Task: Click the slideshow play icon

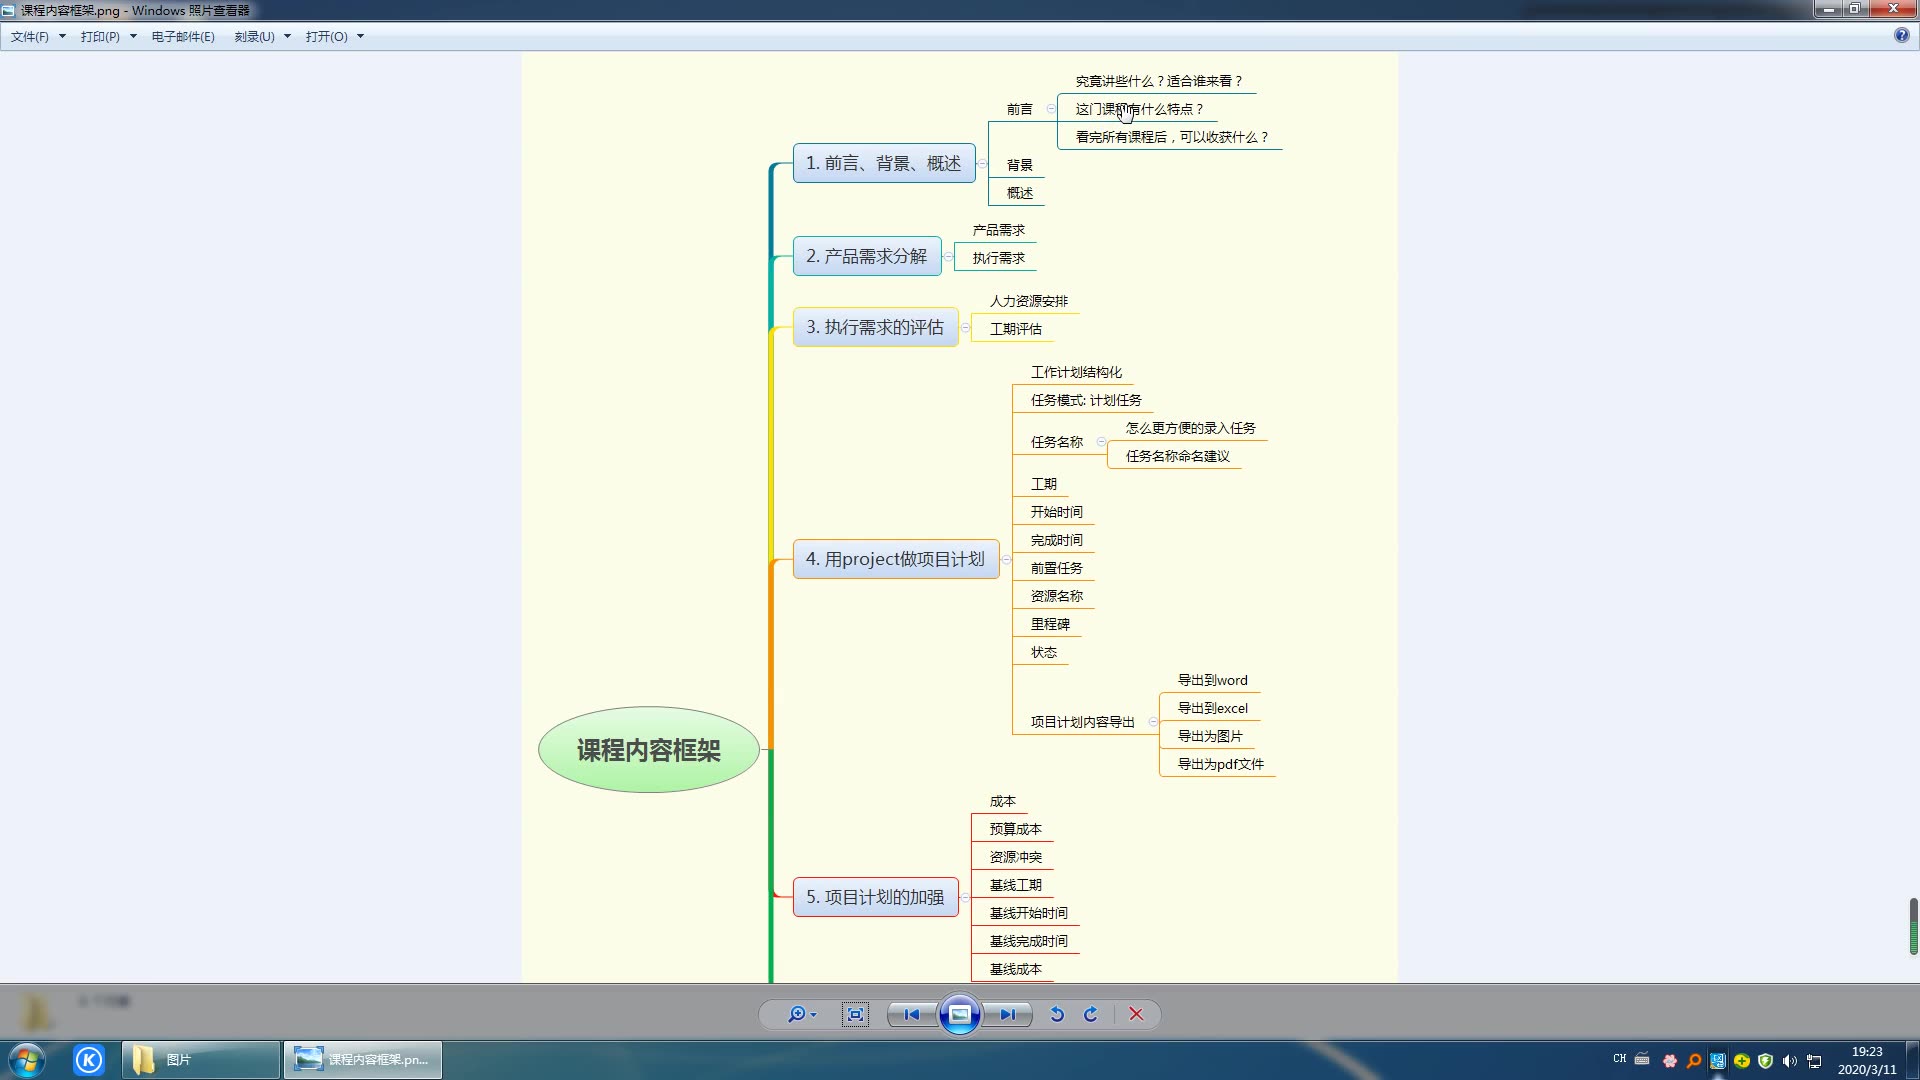Action: coord(960,1014)
